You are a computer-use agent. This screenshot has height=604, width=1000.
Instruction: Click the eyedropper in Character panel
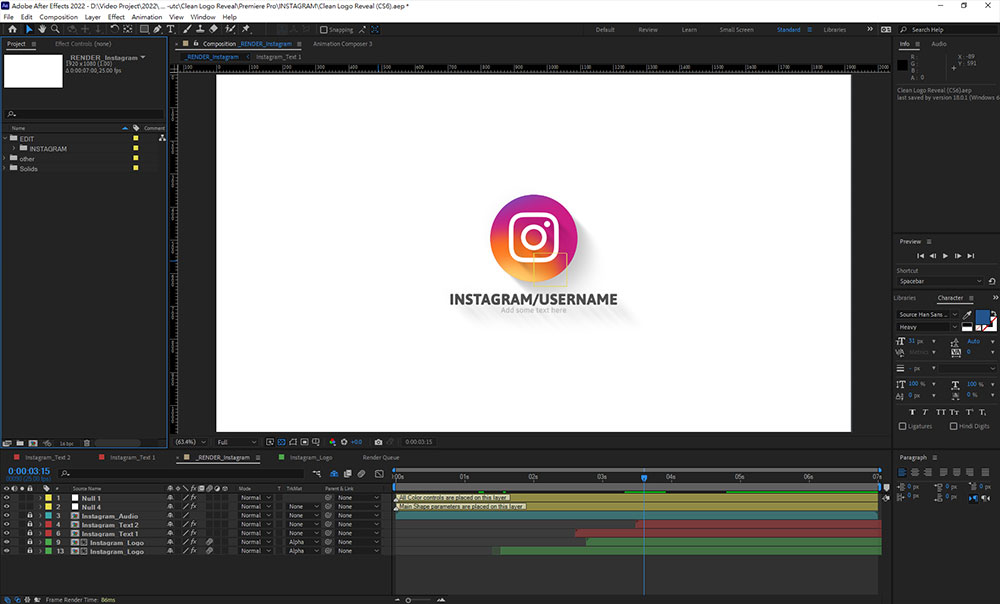[967, 314]
